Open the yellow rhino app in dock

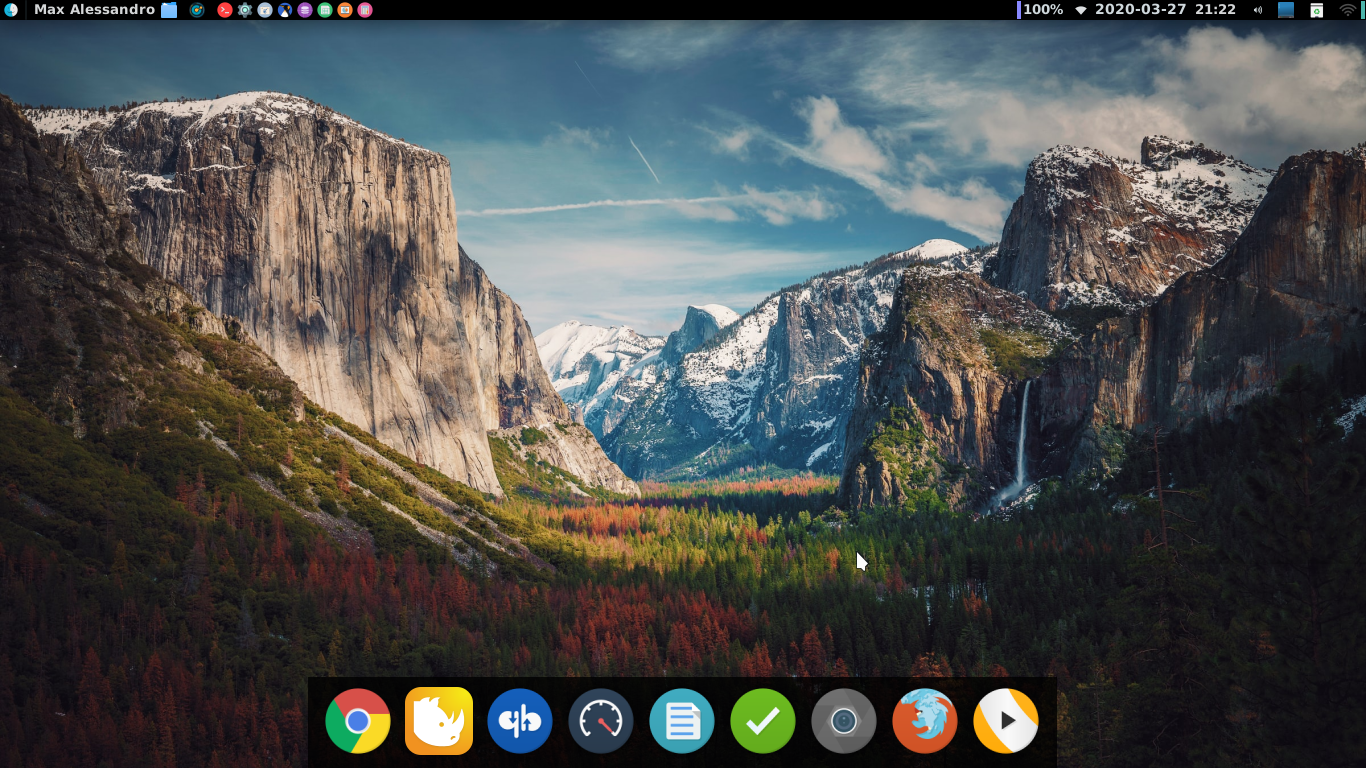coord(439,721)
